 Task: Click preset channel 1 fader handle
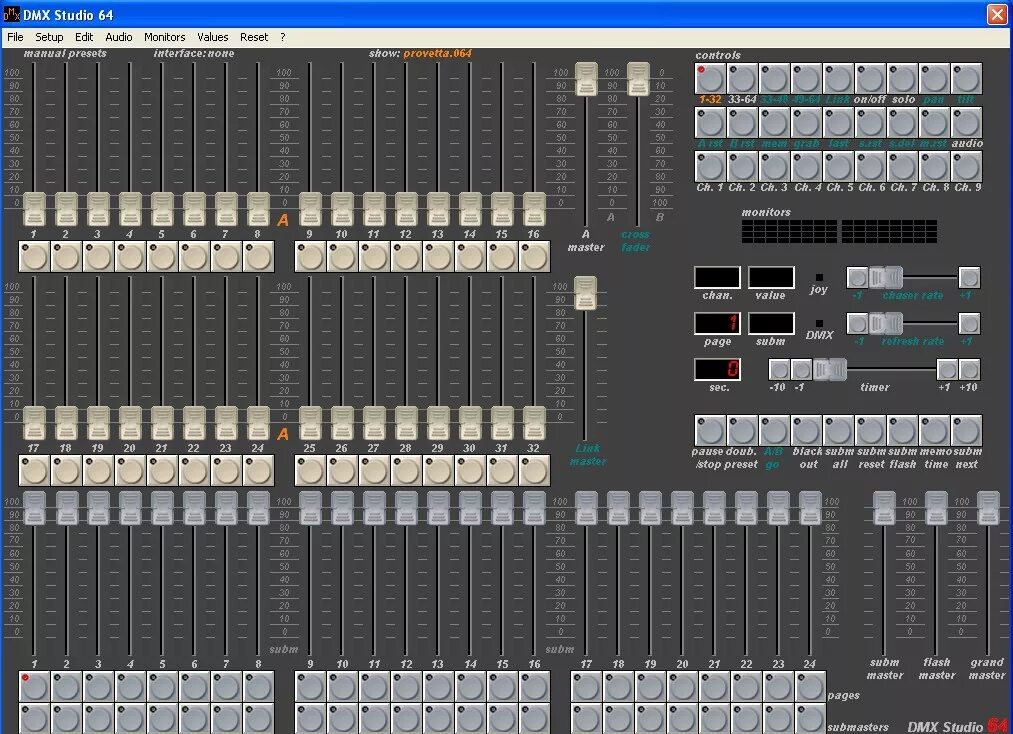click(34, 209)
